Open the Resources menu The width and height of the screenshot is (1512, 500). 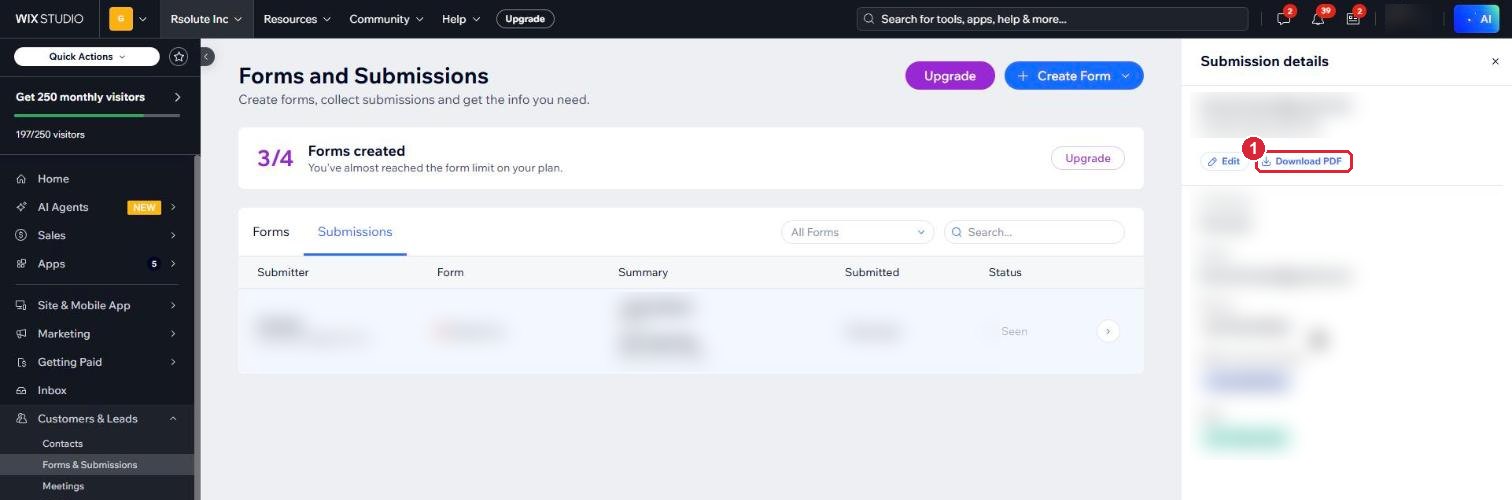click(296, 19)
